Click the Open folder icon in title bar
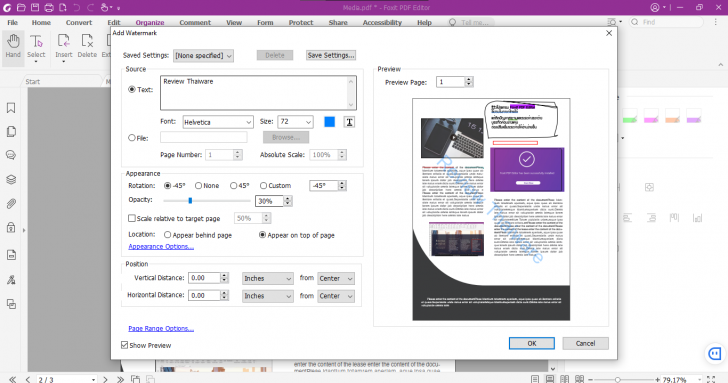Image resolution: width=728 pixels, height=383 pixels. coord(21,7)
